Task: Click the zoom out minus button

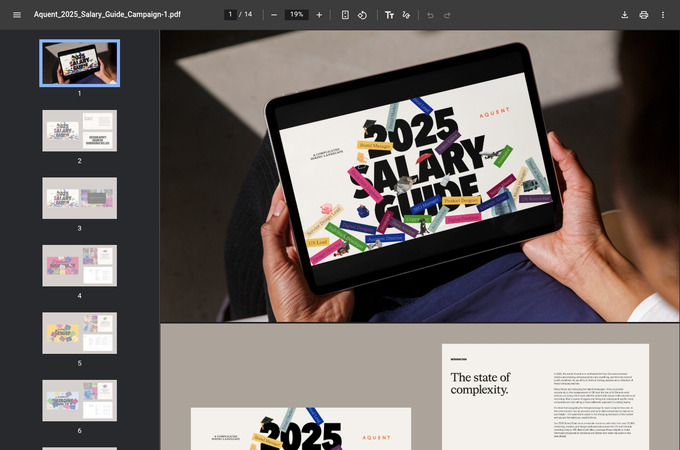Action: point(274,15)
